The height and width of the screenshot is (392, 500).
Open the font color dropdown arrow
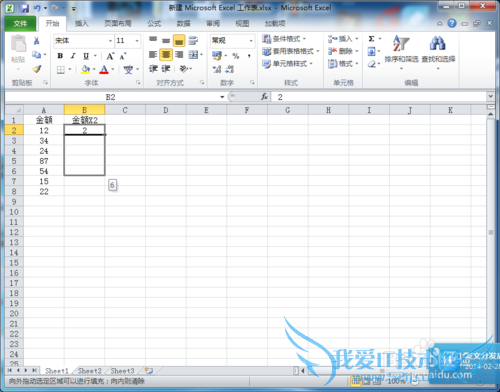pyautogui.click(x=112, y=69)
